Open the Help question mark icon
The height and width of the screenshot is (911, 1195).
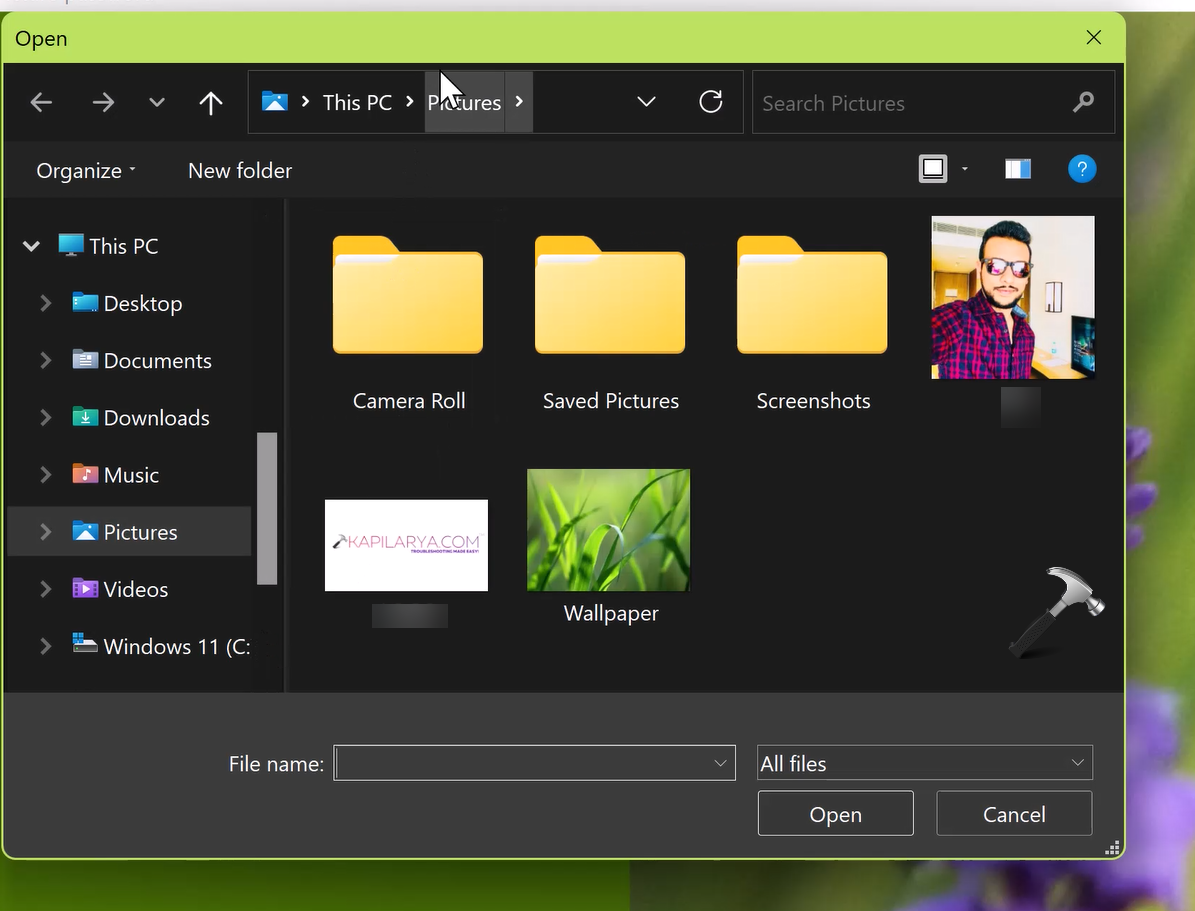click(1081, 169)
